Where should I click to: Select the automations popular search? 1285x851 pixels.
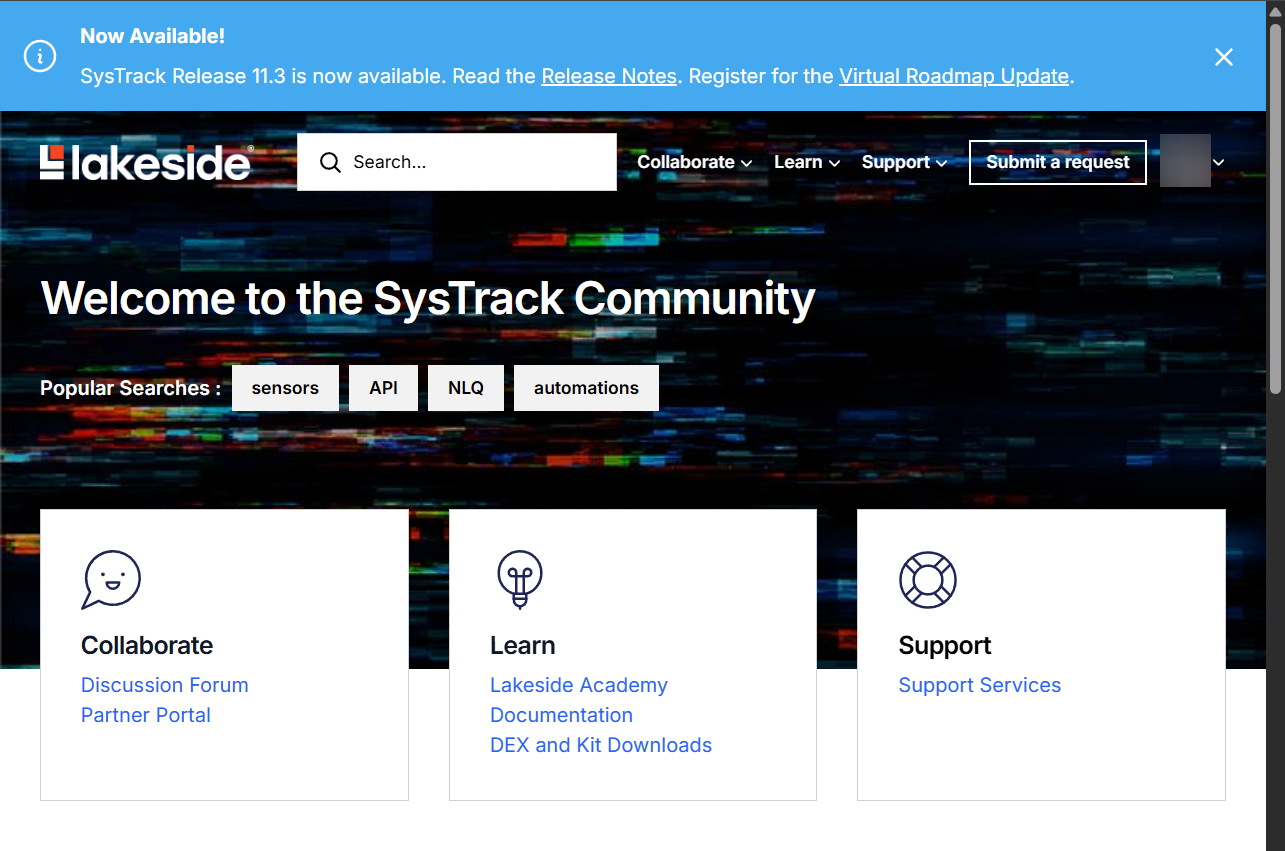pyautogui.click(x=586, y=388)
